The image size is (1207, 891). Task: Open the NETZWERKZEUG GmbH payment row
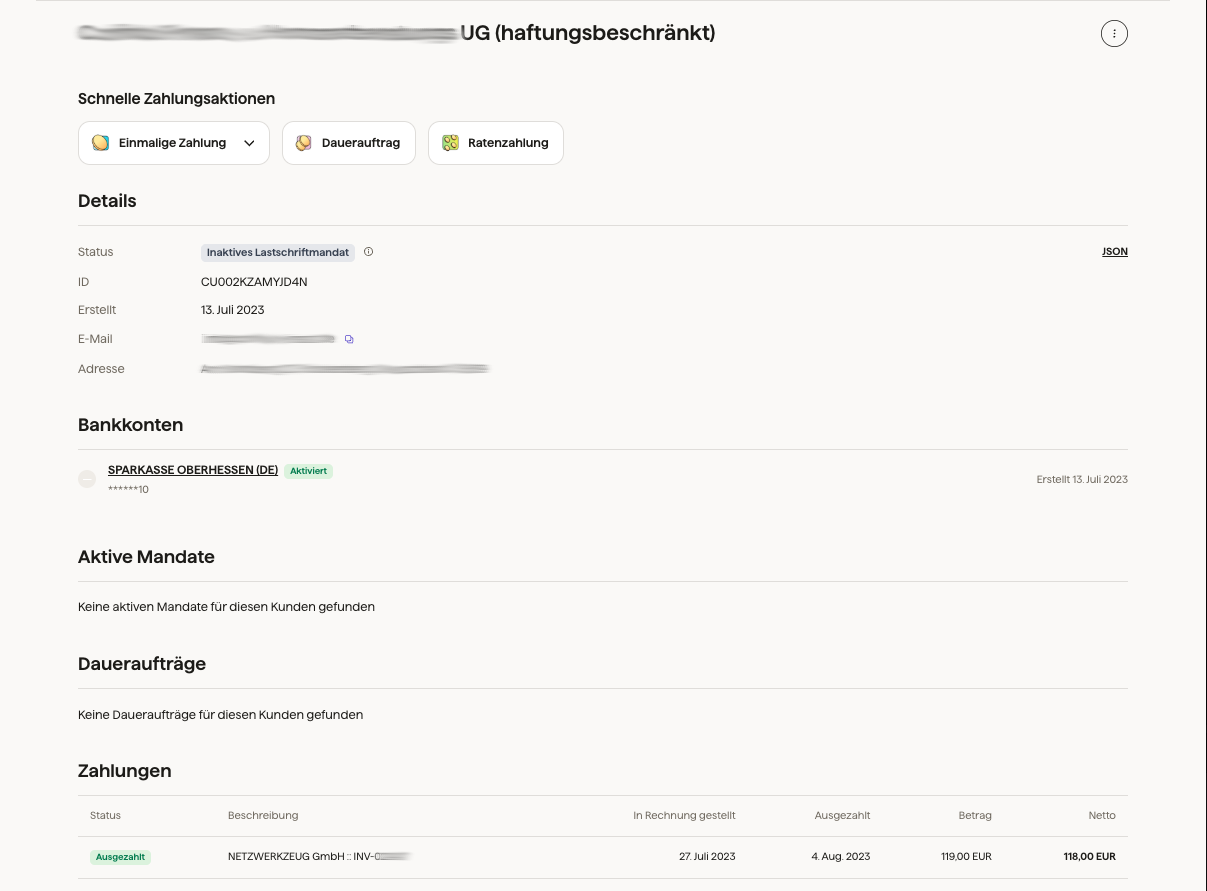[x=603, y=857]
